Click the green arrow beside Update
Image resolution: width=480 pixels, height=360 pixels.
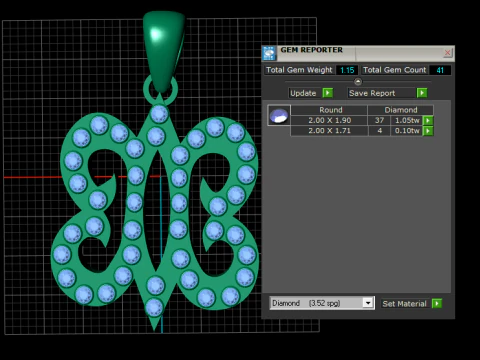click(328, 93)
